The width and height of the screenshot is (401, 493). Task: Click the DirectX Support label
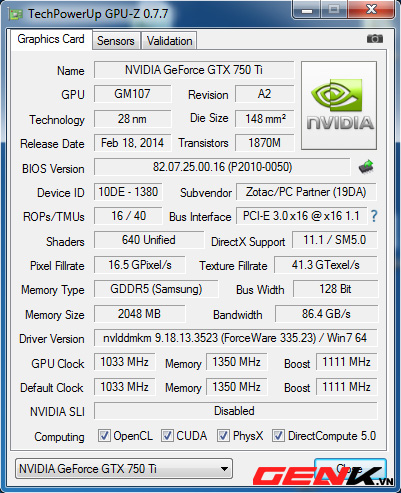(248, 242)
